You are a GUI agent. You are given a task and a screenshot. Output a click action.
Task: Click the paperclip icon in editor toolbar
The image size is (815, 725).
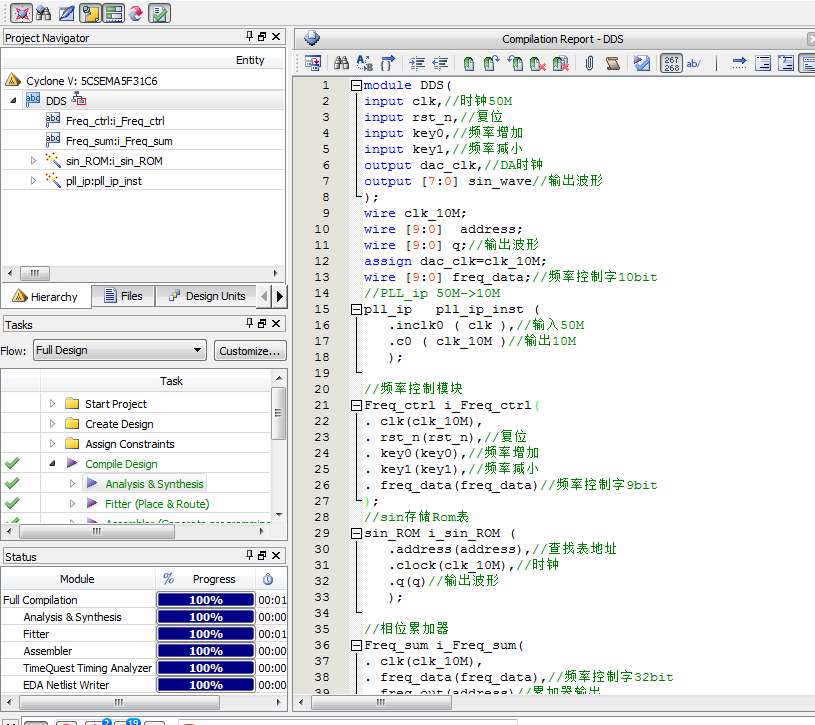590,63
